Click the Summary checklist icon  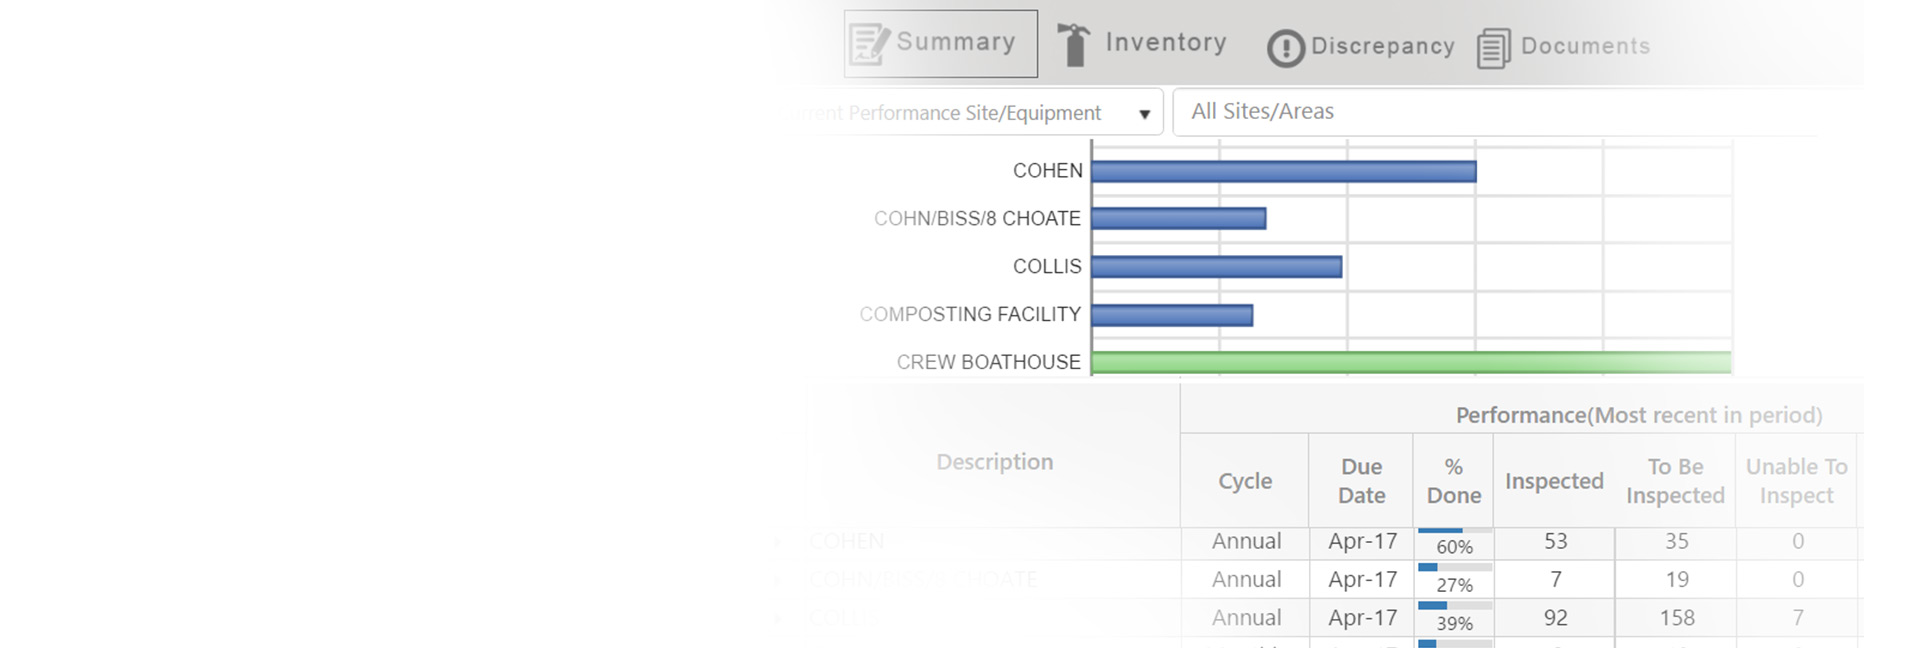point(868,44)
